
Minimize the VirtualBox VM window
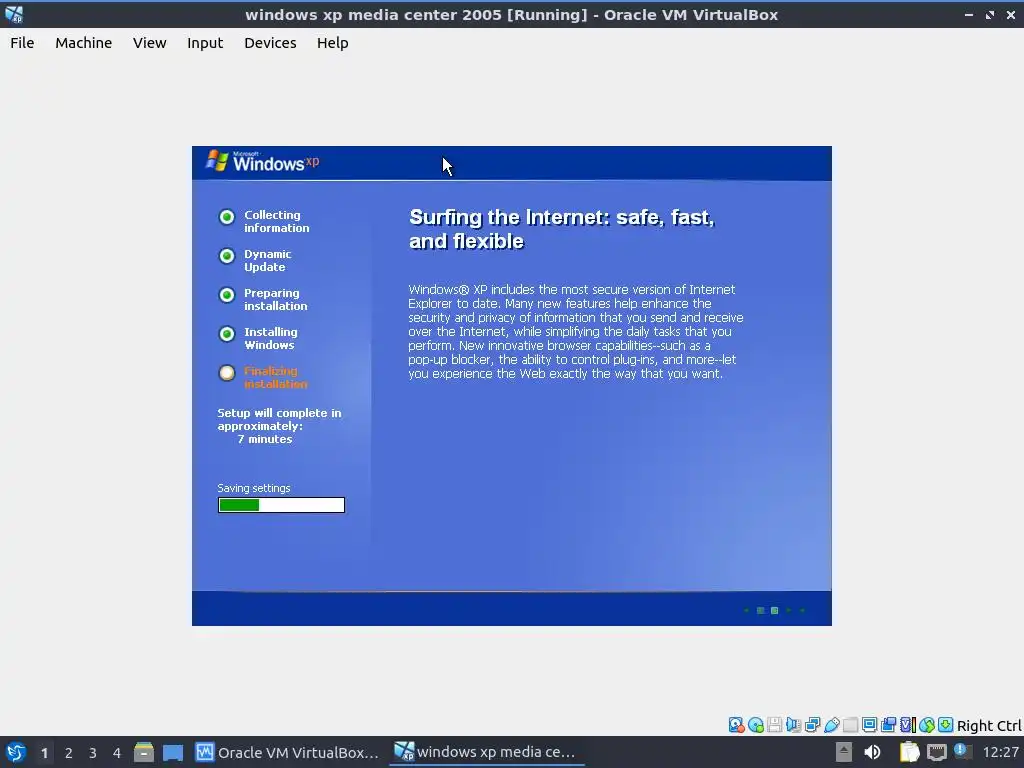pos(969,14)
